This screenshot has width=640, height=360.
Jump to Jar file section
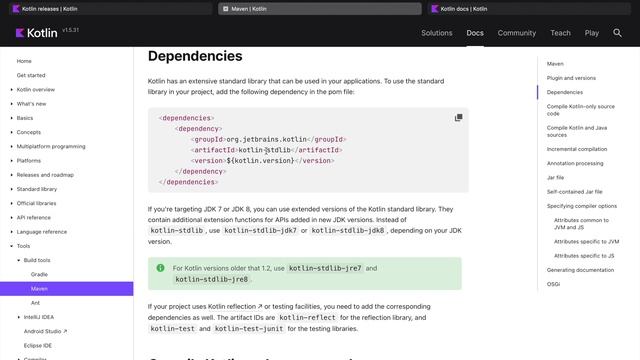(555, 178)
